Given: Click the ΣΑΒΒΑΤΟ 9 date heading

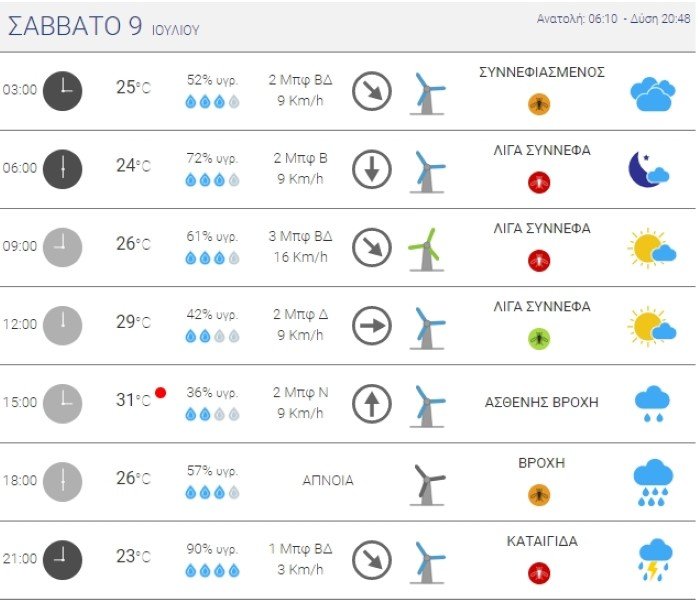Looking at the screenshot, I should [x=75, y=26].
